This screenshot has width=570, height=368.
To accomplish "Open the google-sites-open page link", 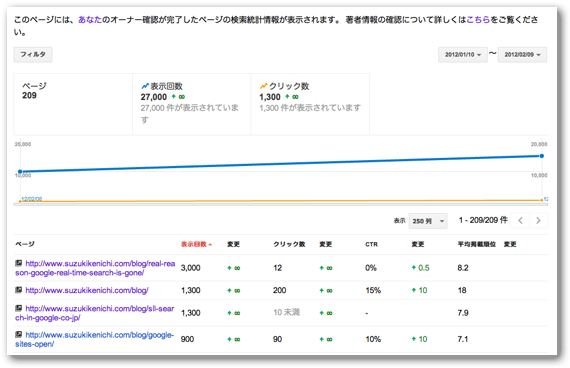I will [95, 339].
